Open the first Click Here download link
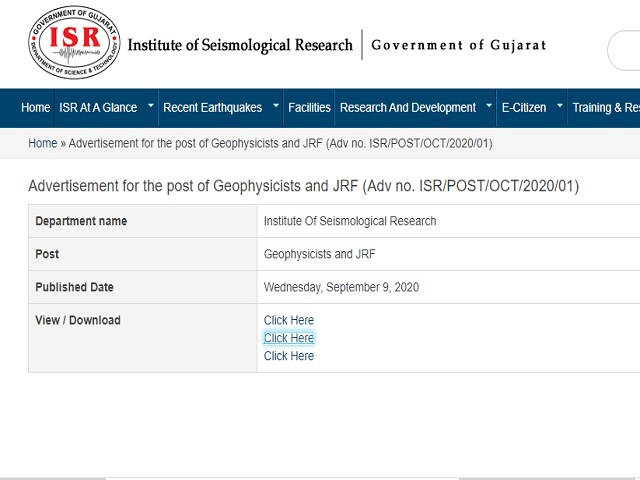640x480 pixels. coord(289,320)
